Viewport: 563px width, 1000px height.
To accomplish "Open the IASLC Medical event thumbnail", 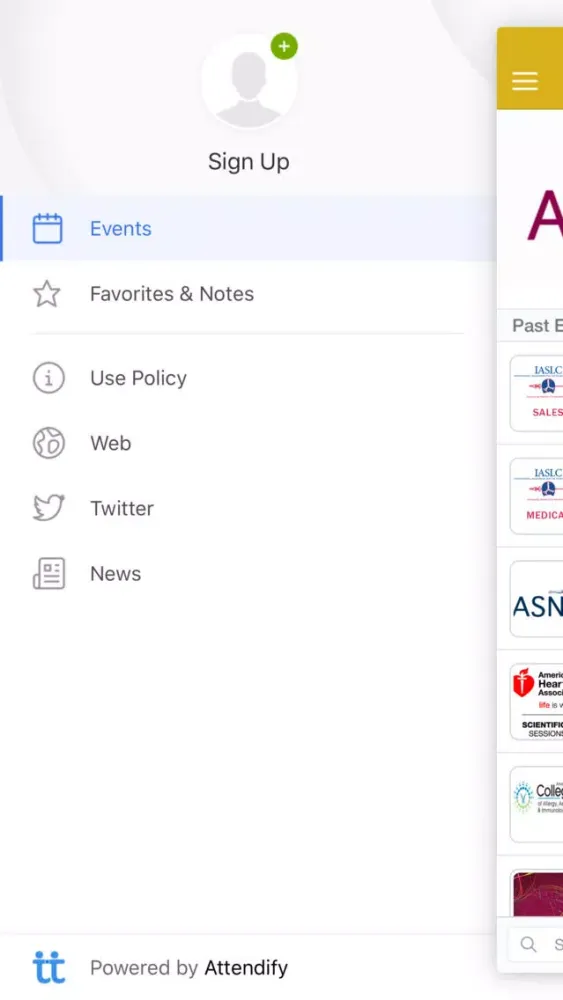I will (x=536, y=496).
